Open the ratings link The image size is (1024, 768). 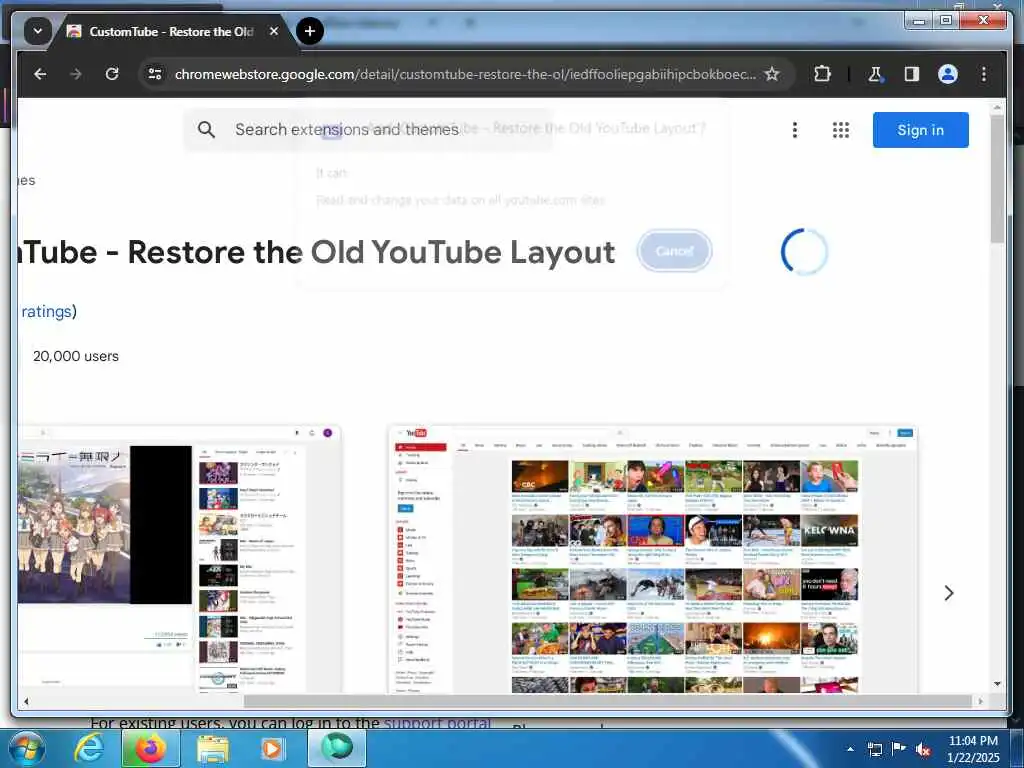pos(46,312)
